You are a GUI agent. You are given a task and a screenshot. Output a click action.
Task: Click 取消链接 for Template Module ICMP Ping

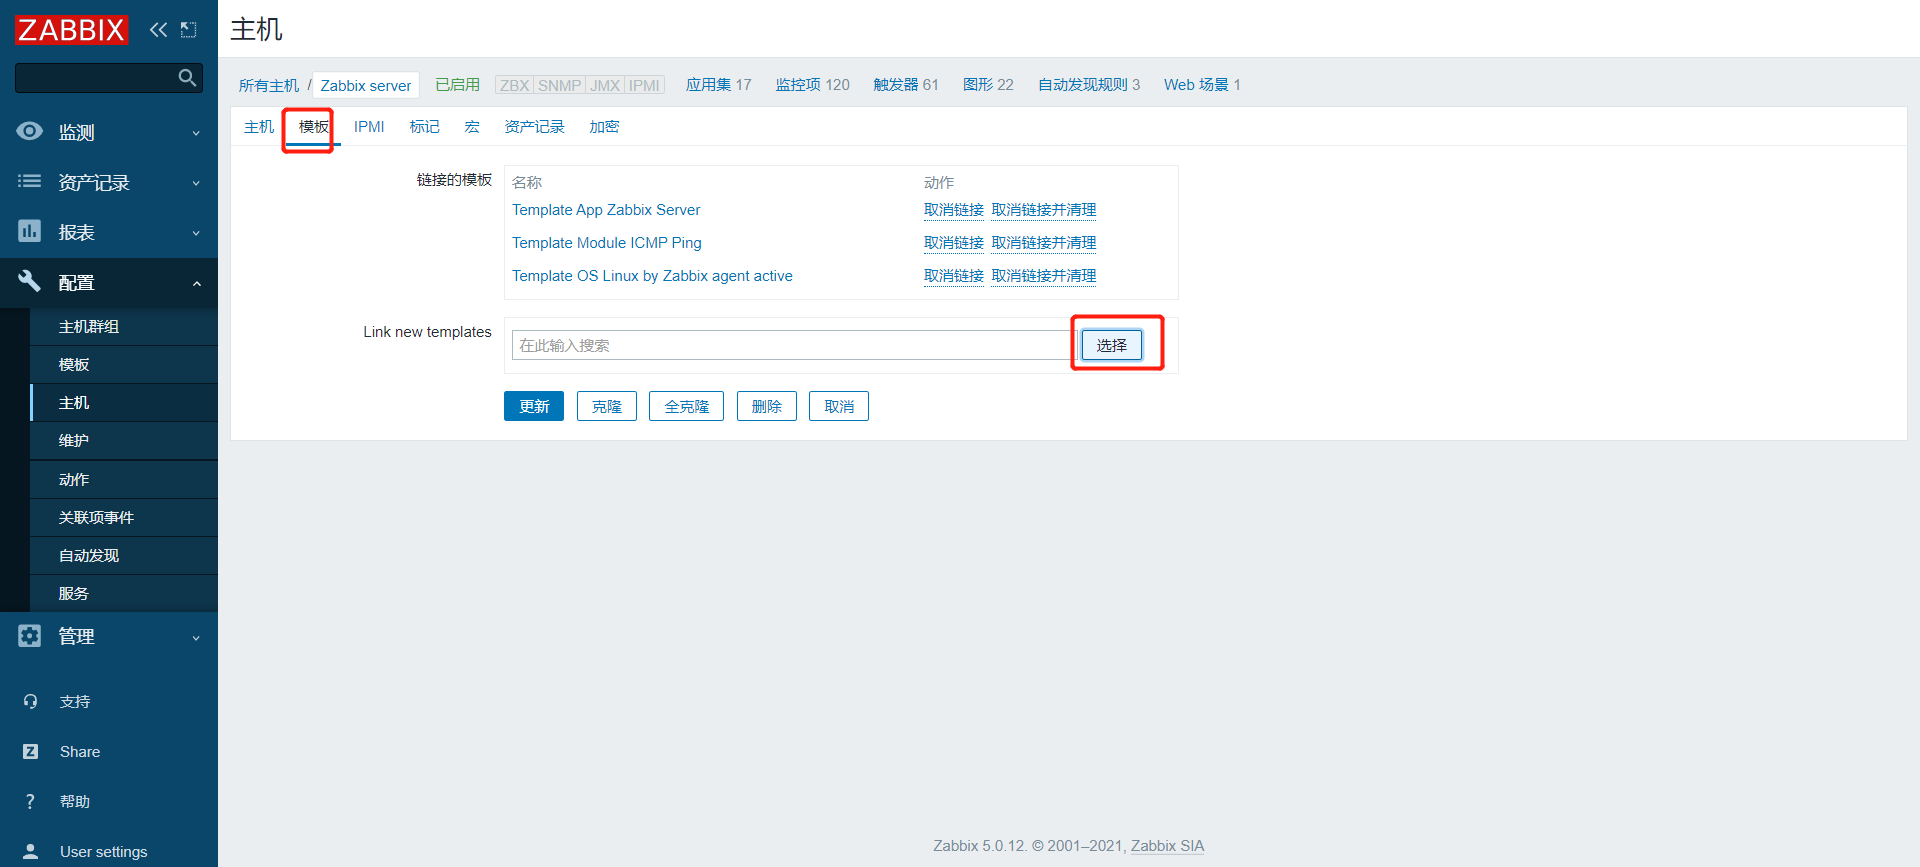pyautogui.click(x=954, y=243)
